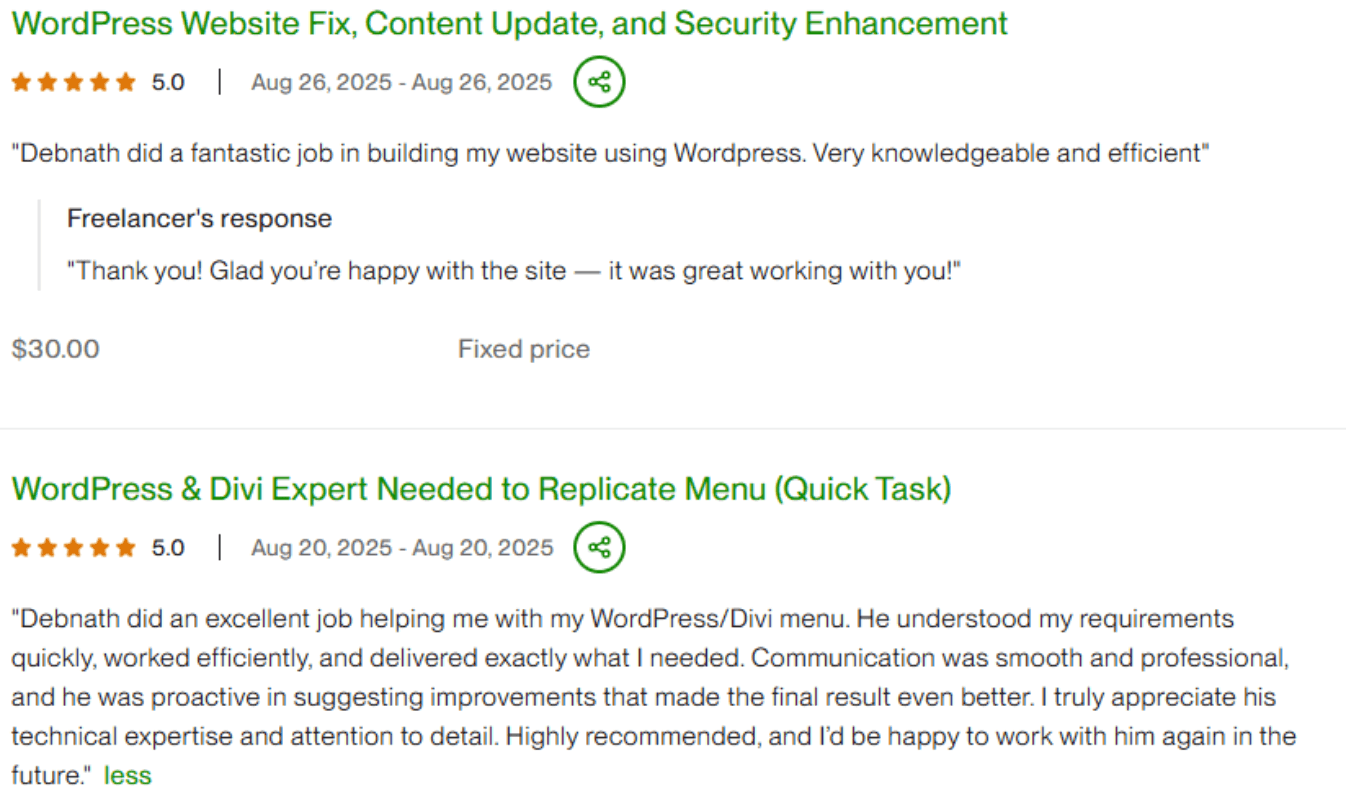Click the 'Fixed price' label

pos(524,349)
